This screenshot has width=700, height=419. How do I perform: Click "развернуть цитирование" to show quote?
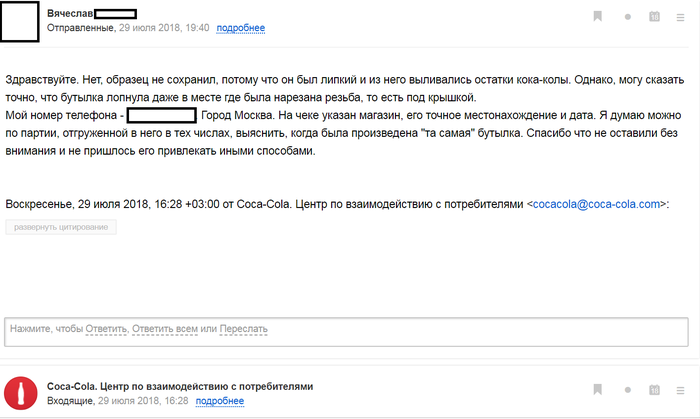click(x=61, y=227)
